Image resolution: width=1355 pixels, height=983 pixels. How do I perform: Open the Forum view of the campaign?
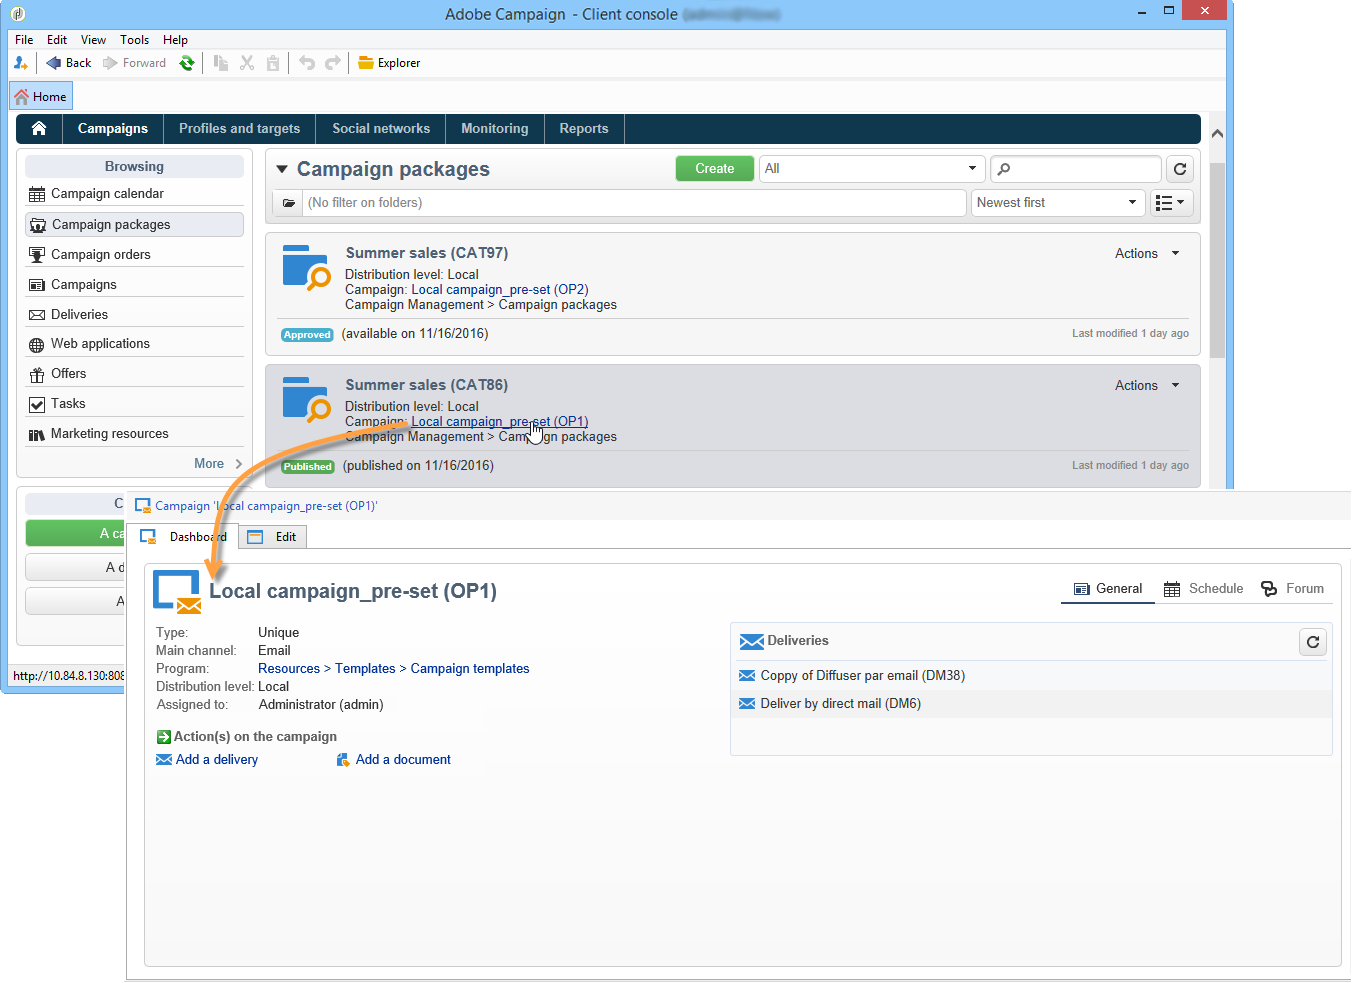coord(1292,589)
